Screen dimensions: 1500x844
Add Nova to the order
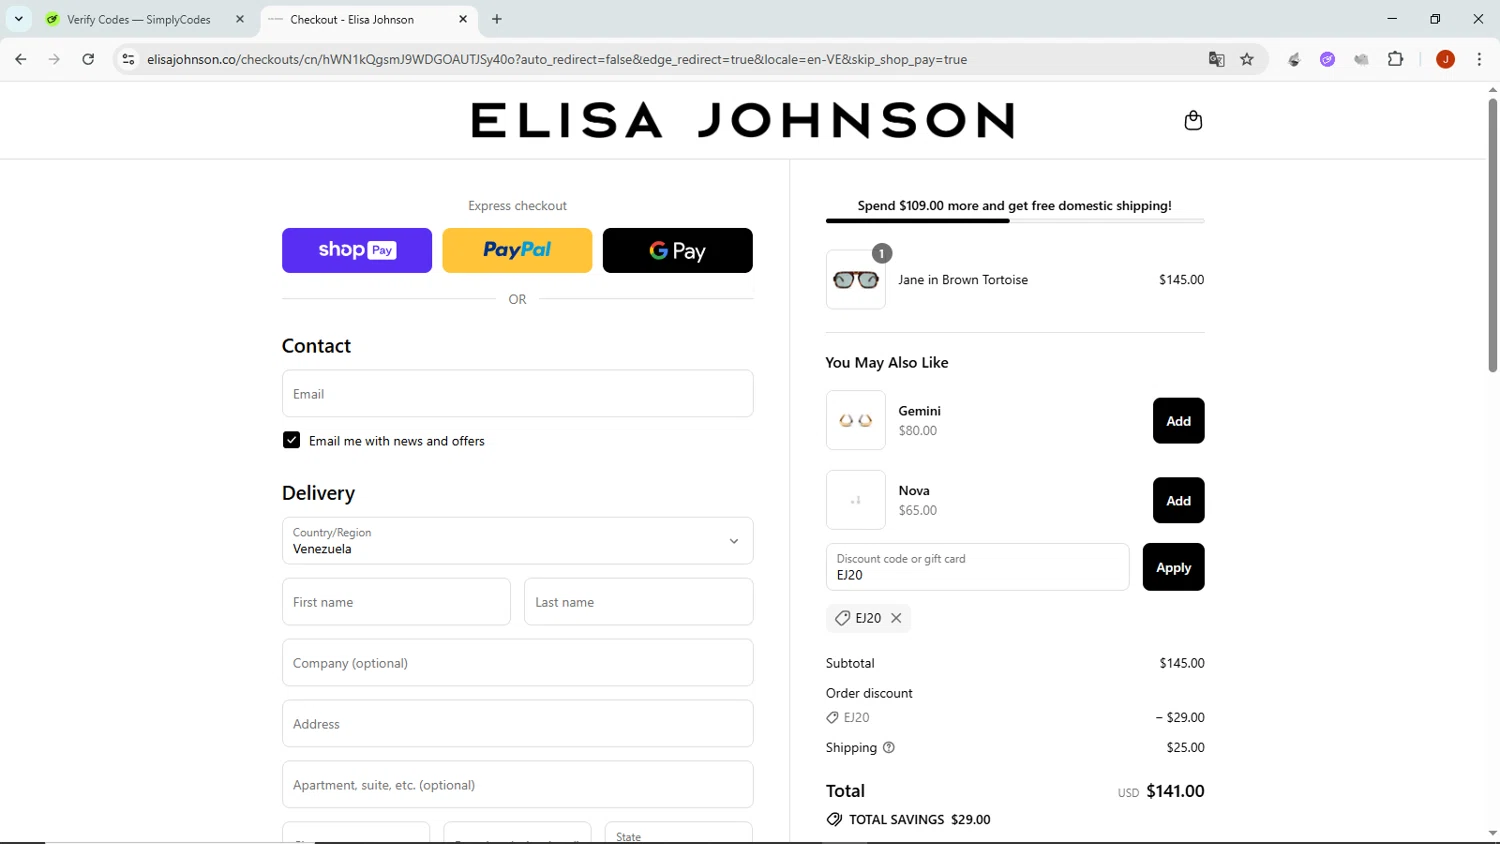[x=1178, y=500]
